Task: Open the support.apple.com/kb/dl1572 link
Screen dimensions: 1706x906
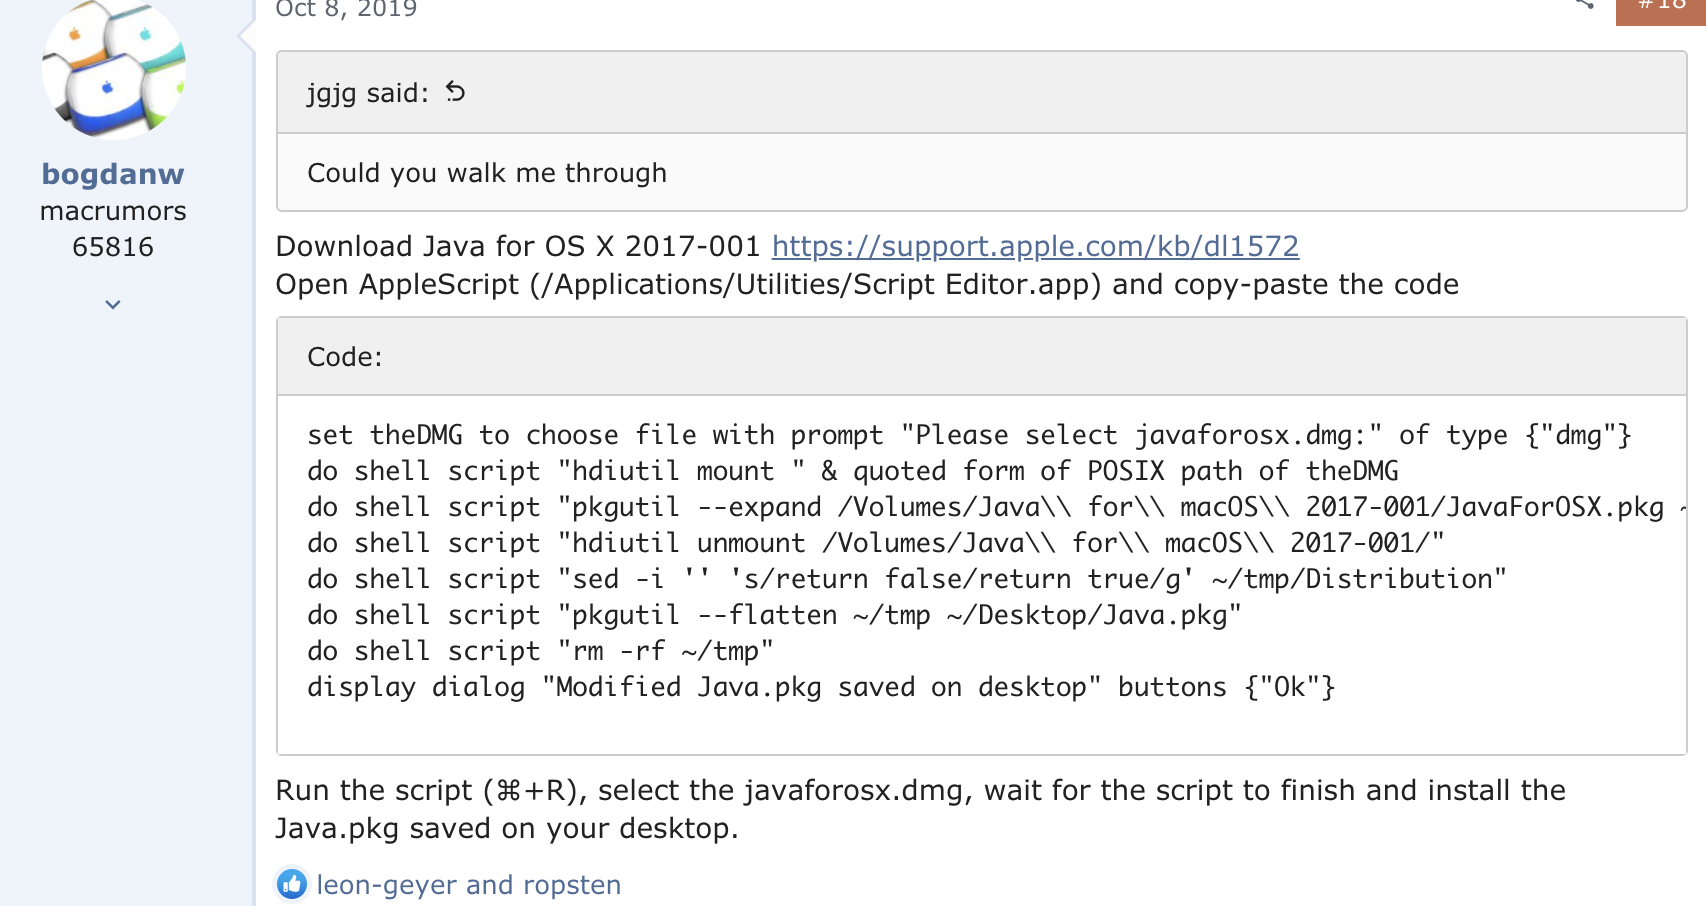Action: [x=1035, y=246]
